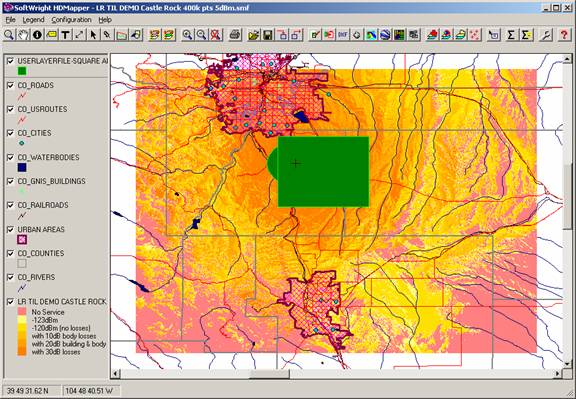Image resolution: width=576 pixels, height=399 pixels.
Task: Uncheck the CO_ROADS layer checkbox
Action: click(10, 85)
